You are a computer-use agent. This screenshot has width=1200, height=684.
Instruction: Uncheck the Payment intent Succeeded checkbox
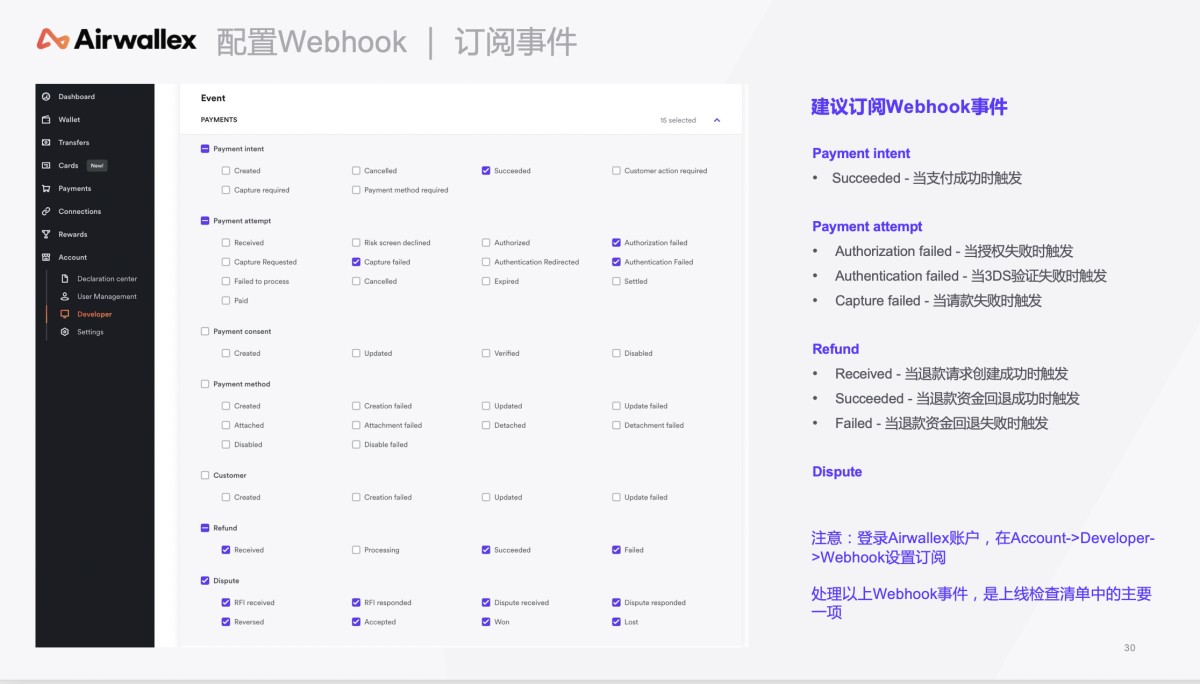click(x=486, y=171)
